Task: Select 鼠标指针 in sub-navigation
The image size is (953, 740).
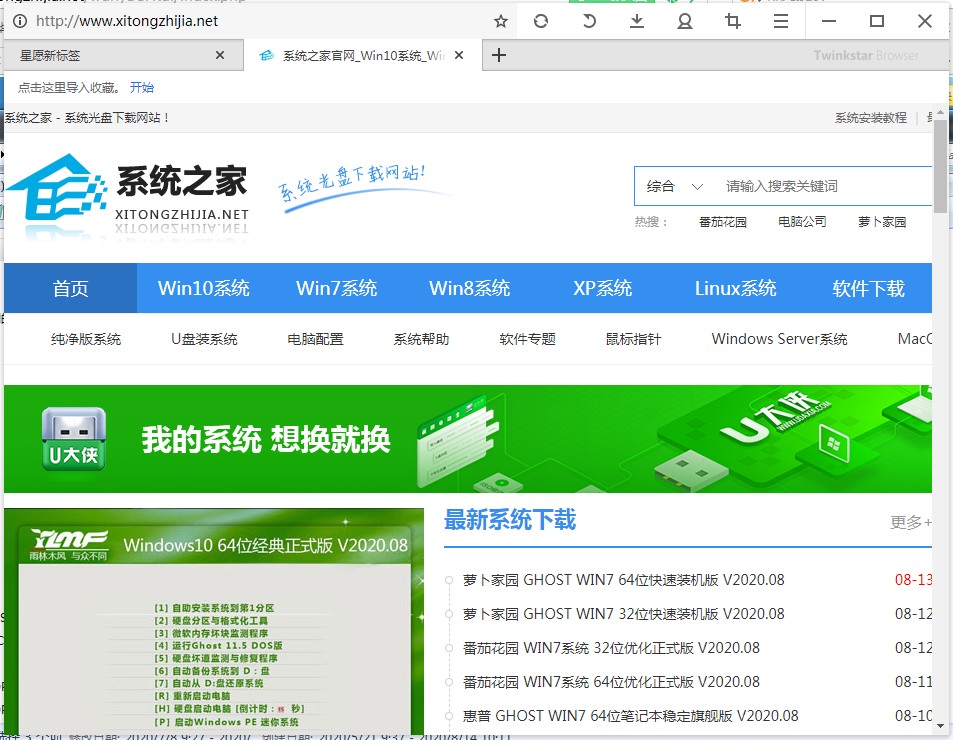Action: click(633, 339)
